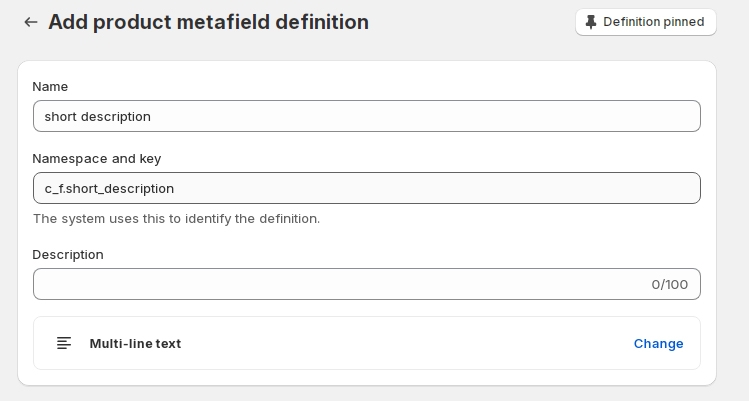Place cursor on 'c_f.short_description' key text

click(x=109, y=188)
